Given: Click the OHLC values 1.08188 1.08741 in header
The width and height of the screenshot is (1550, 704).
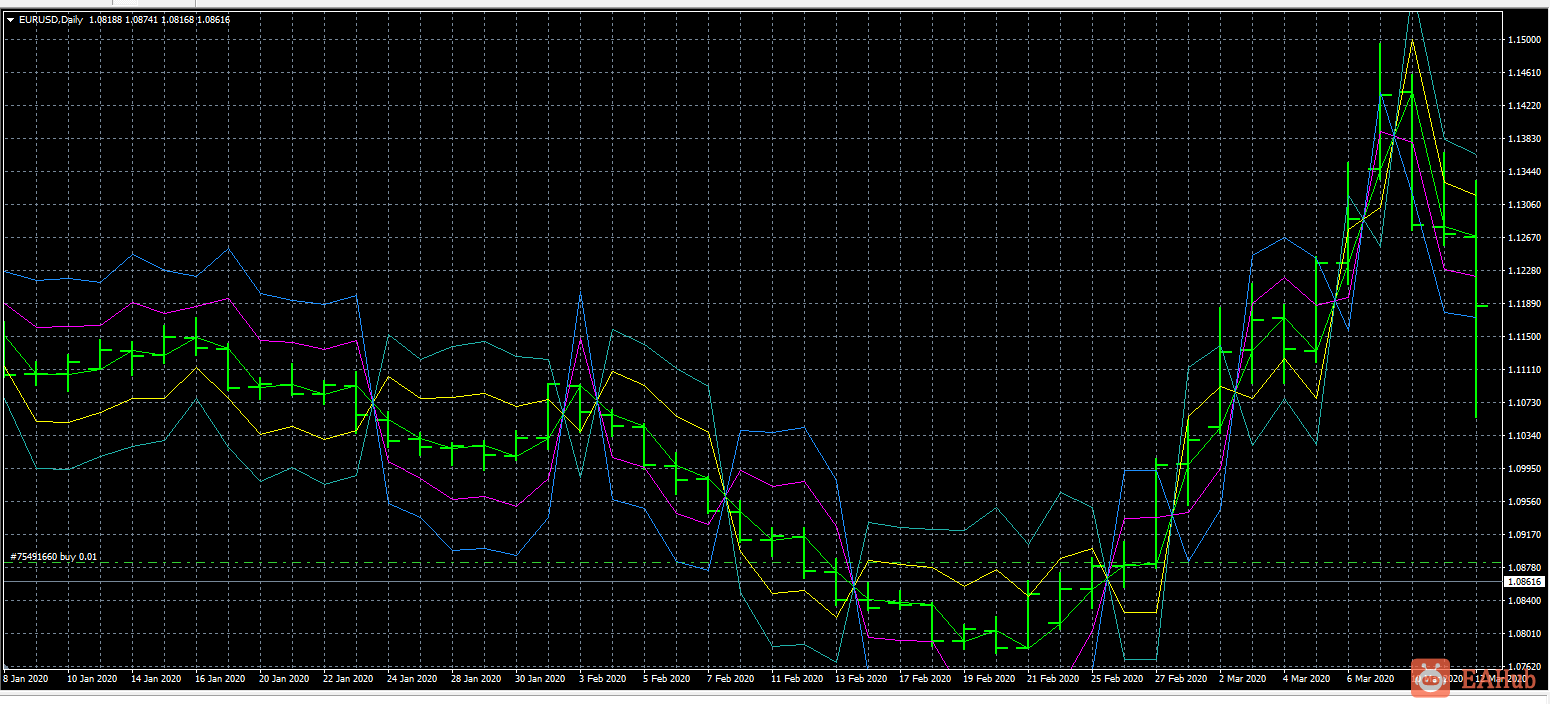Looking at the screenshot, I should tap(123, 19).
